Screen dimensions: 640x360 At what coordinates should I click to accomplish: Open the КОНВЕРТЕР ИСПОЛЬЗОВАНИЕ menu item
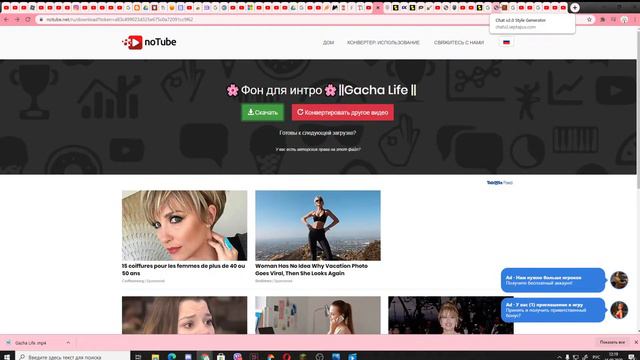[383, 42]
